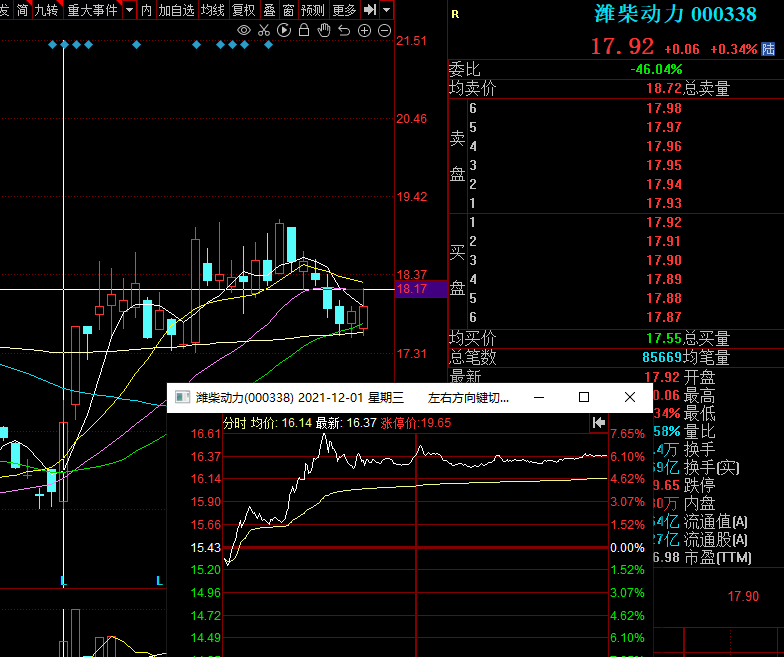
Task: Select sell level 6 price 17.98
Action: click(664, 108)
